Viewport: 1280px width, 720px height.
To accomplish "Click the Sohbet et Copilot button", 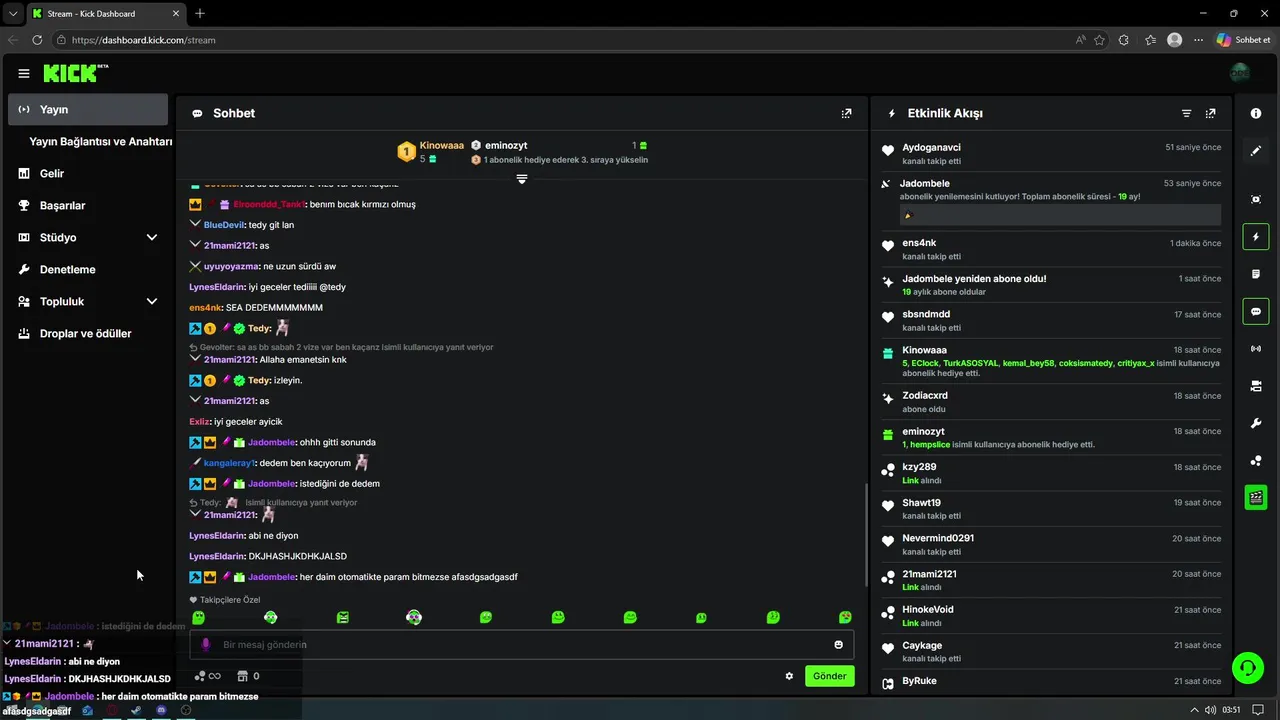I will [x=1243, y=40].
